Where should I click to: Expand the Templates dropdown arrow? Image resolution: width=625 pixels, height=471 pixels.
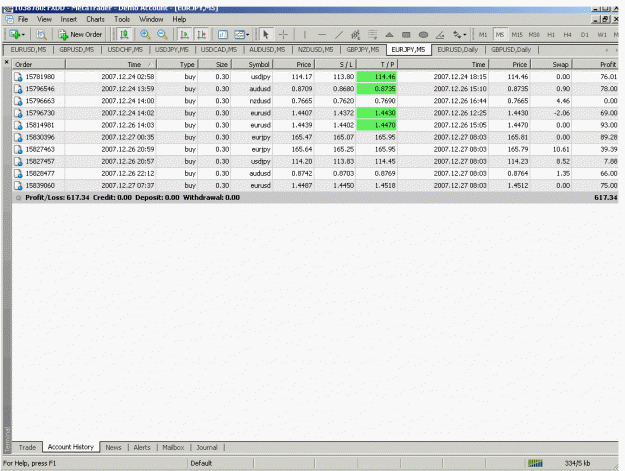(248, 35)
